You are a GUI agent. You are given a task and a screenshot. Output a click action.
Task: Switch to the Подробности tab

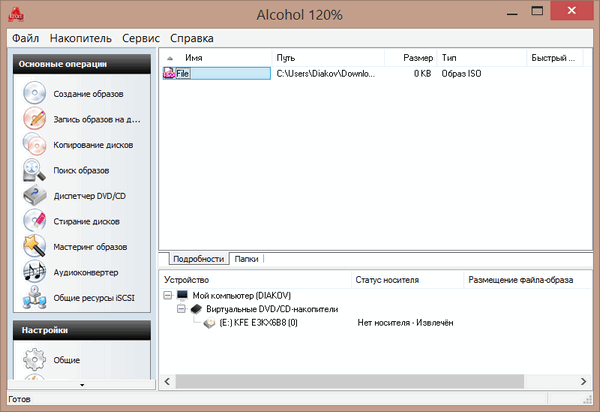(199, 259)
